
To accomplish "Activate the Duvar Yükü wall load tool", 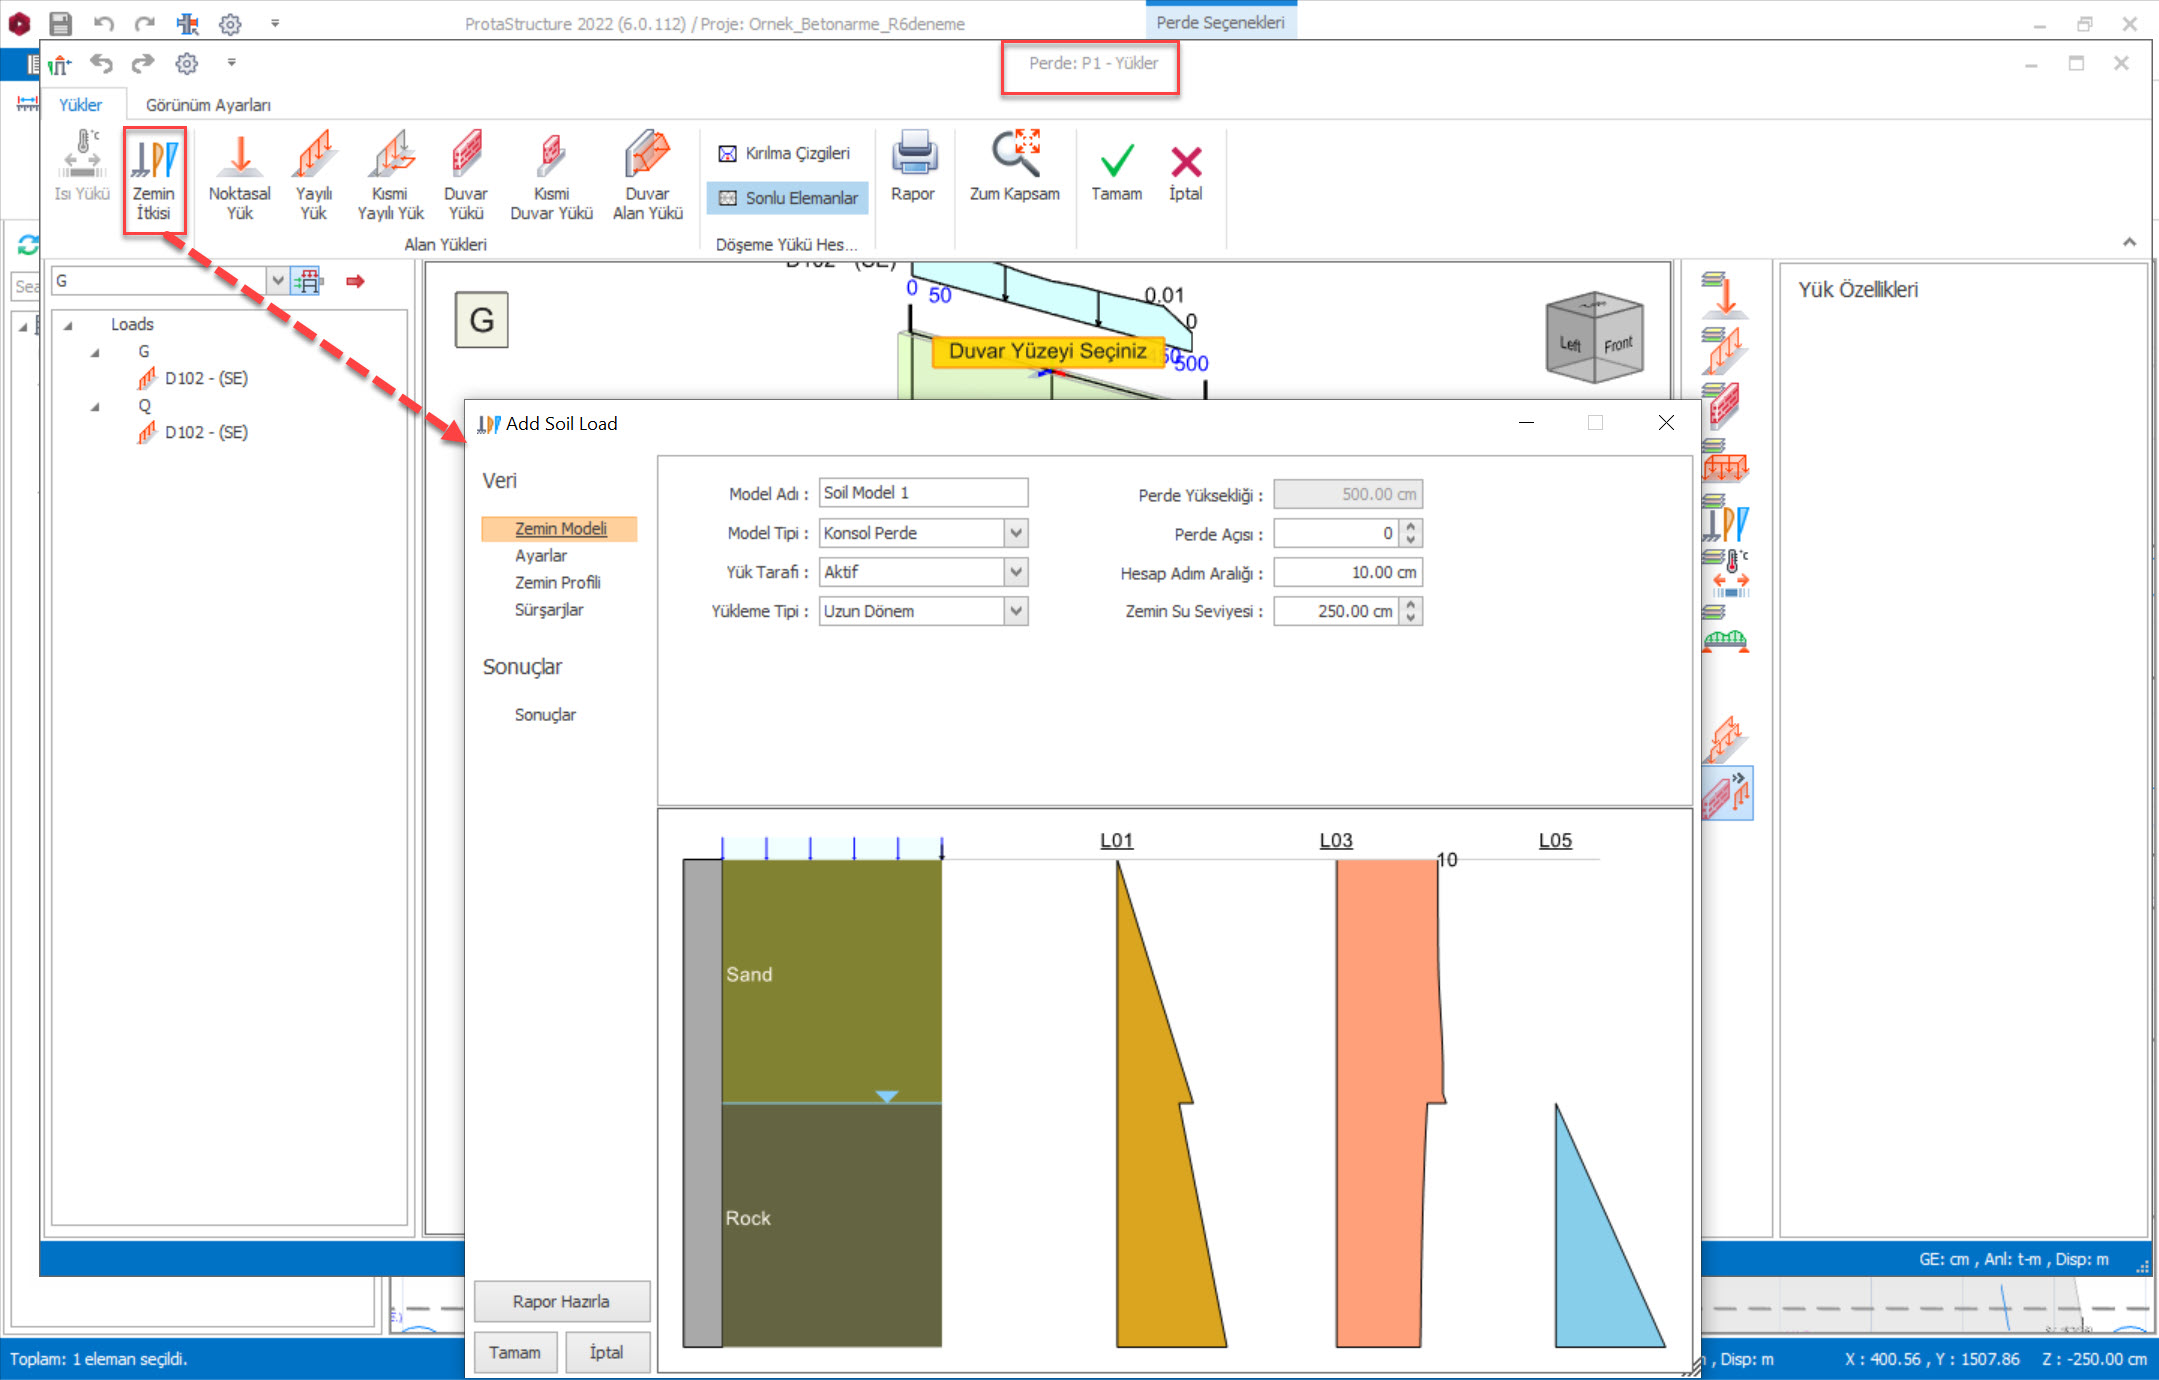I will click(x=466, y=177).
